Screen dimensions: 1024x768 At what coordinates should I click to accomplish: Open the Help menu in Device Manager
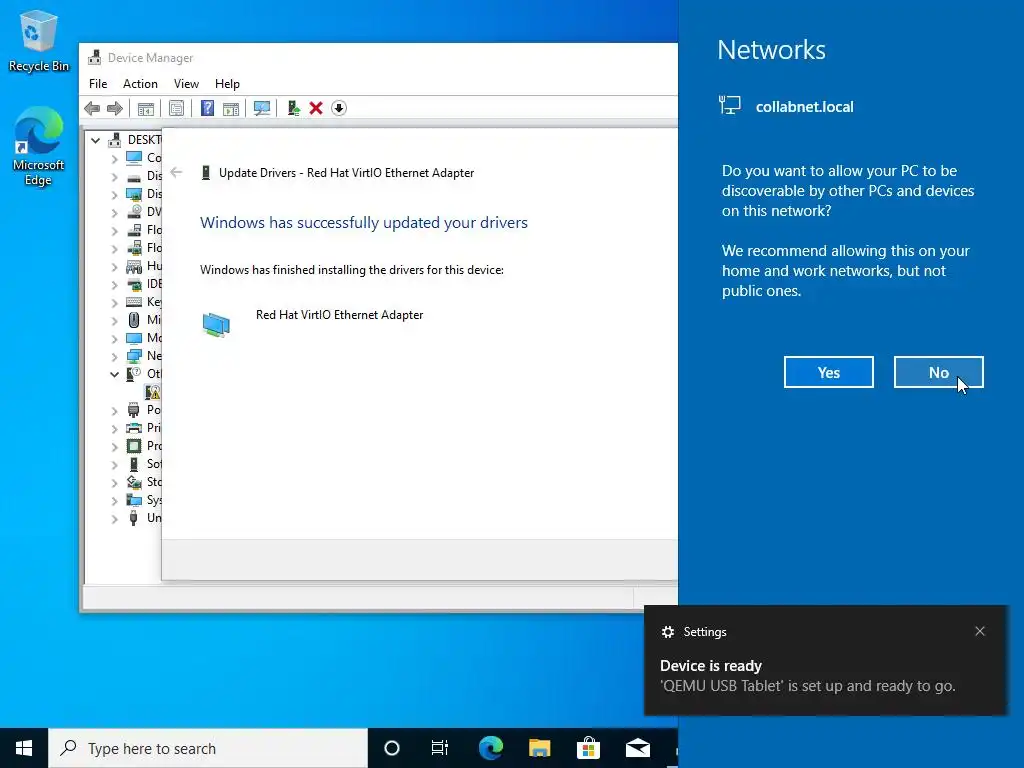(227, 84)
